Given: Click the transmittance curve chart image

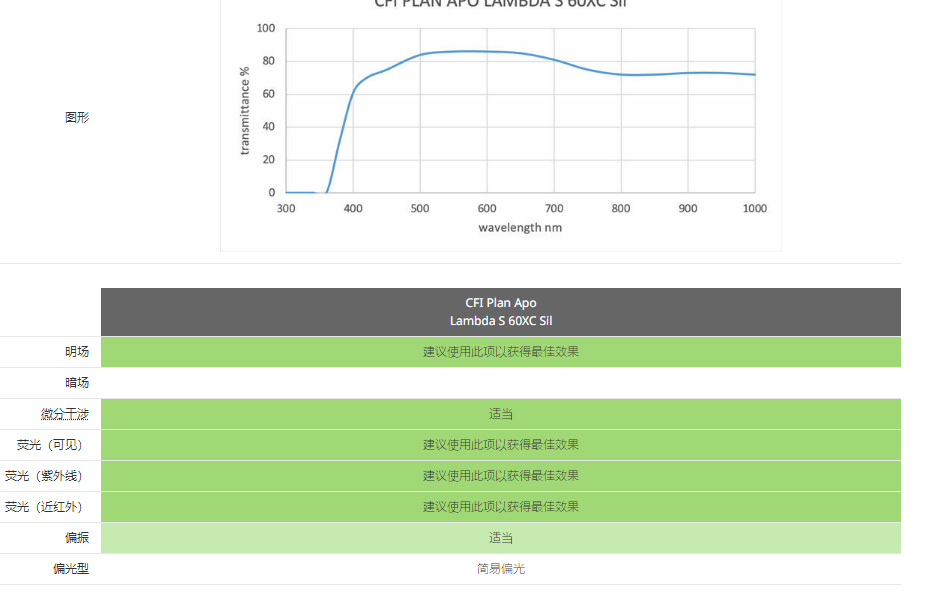Looking at the screenshot, I should tap(500, 124).
